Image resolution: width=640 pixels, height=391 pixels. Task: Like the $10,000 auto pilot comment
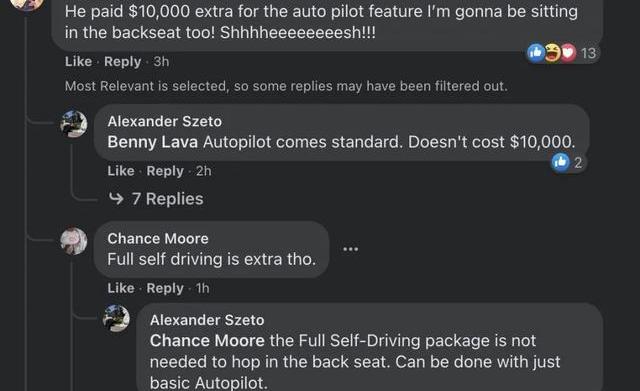click(x=78, y=61)
